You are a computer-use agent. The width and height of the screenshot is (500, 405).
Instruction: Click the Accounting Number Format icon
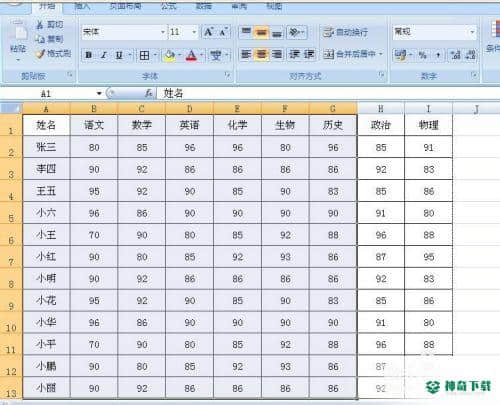pos(400,55)
